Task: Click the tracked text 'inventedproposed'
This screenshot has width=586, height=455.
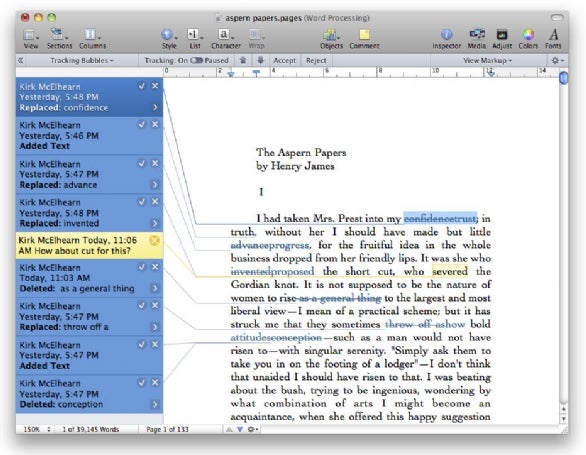Action: click(272, 271)
